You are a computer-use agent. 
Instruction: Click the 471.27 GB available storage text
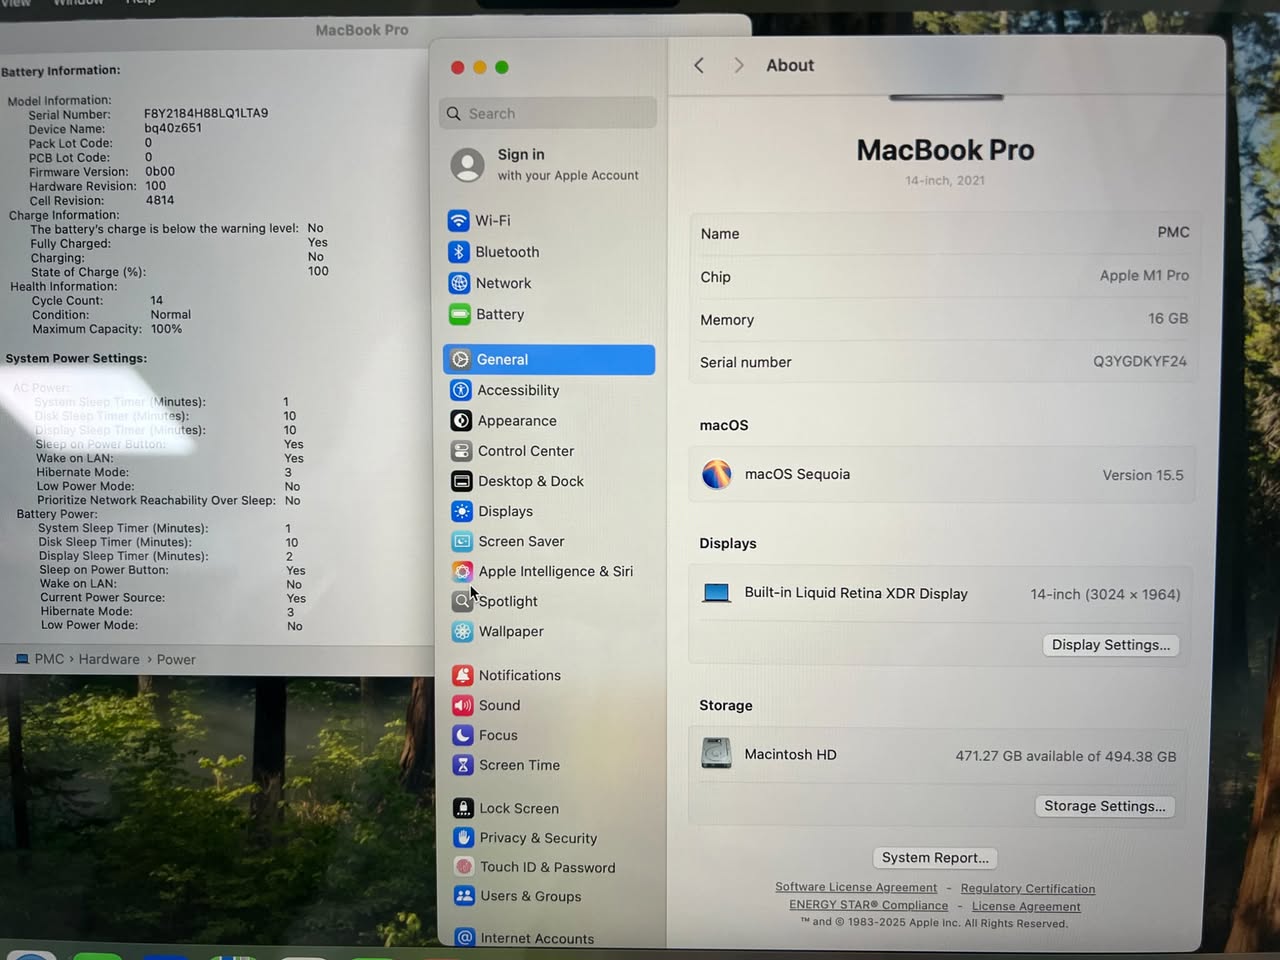pos(1066,756)
